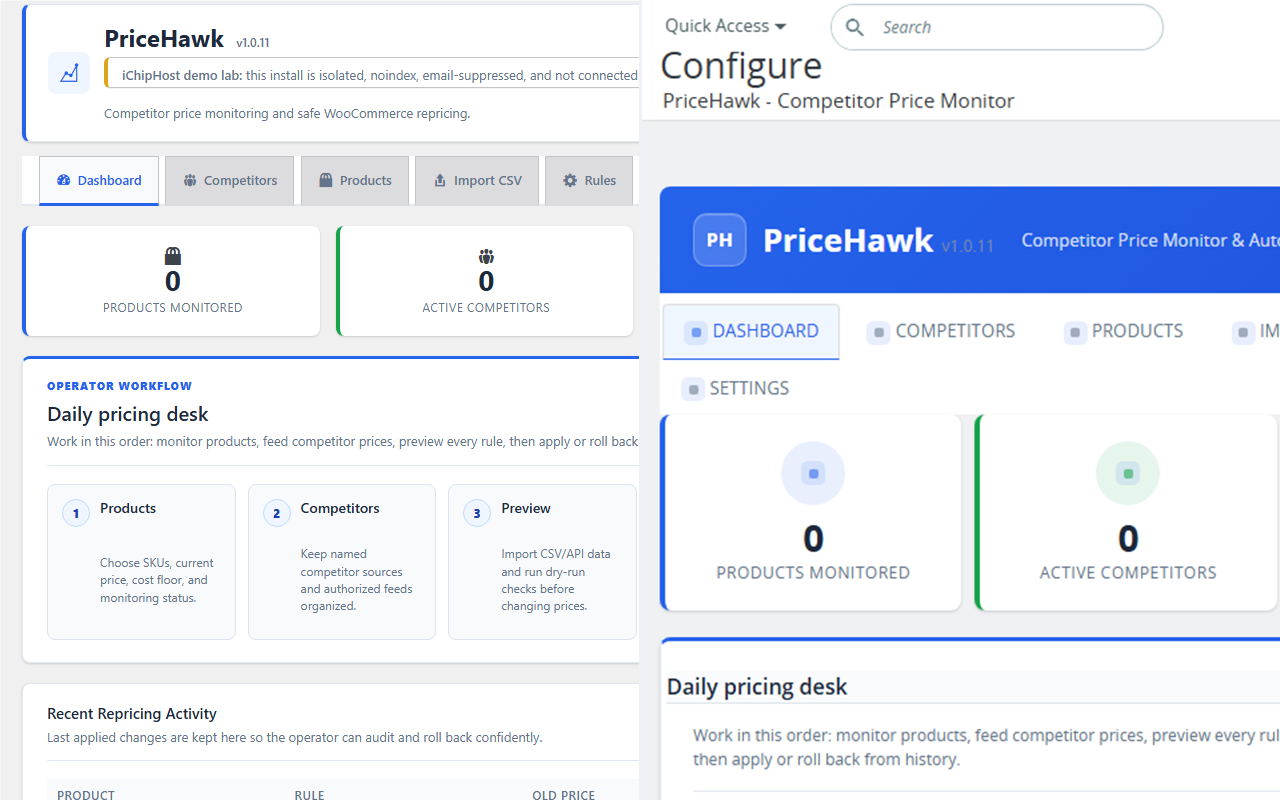Click the Competitors people icon in left tab
Image resolution: width=1280 pixels, height=800 pixels.
tap(190, 181)
